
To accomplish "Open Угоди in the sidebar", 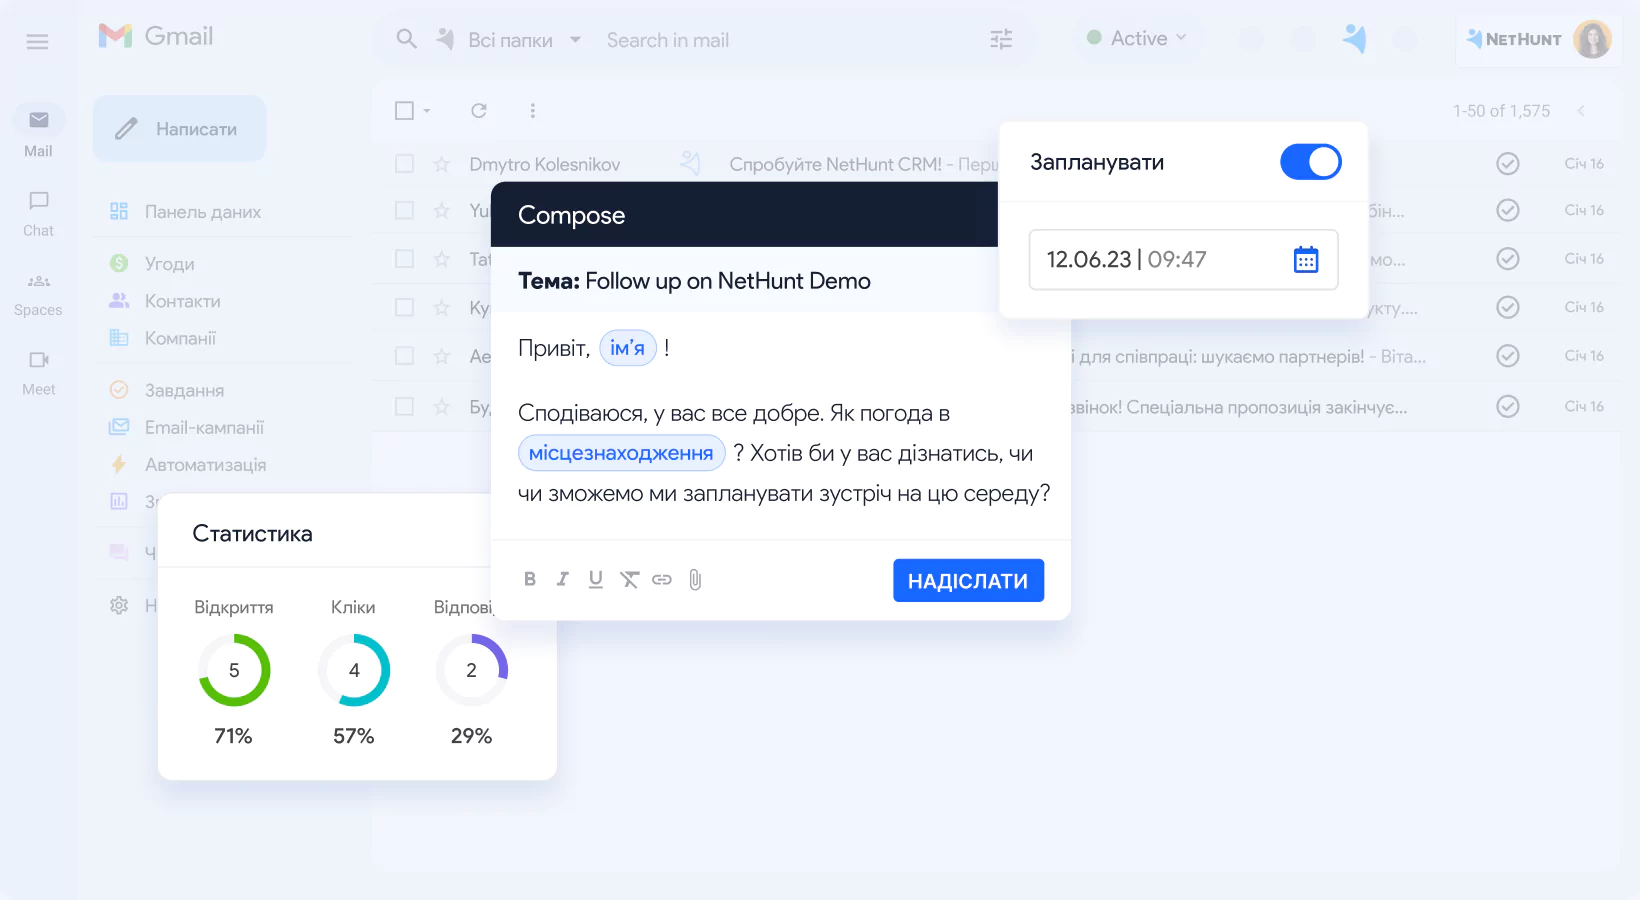I will pos(153,263).
